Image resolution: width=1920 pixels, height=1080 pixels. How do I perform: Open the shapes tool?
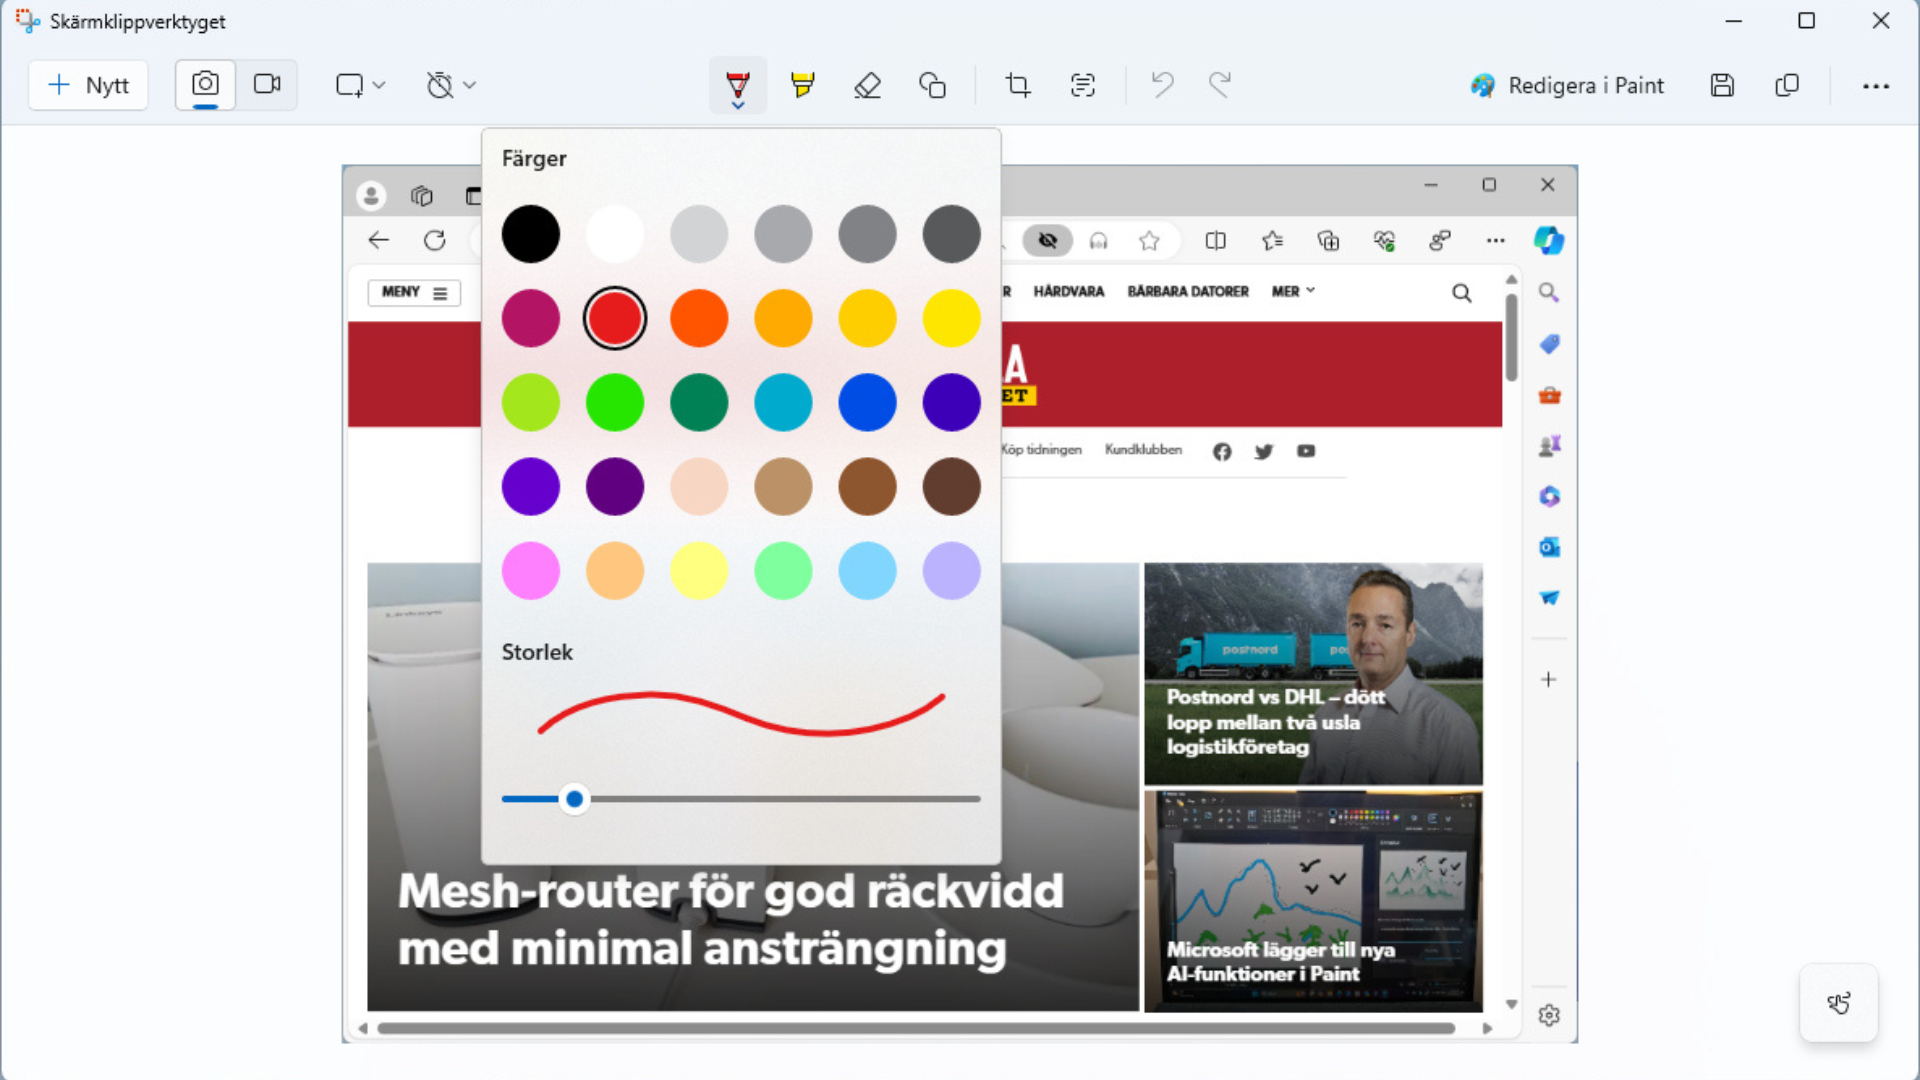coord(932,85)
